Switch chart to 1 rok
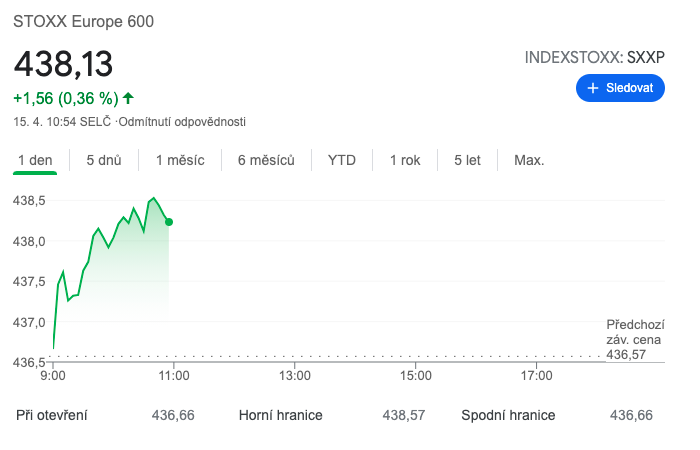Screen dimensions: 700x450 pos(405,160)
